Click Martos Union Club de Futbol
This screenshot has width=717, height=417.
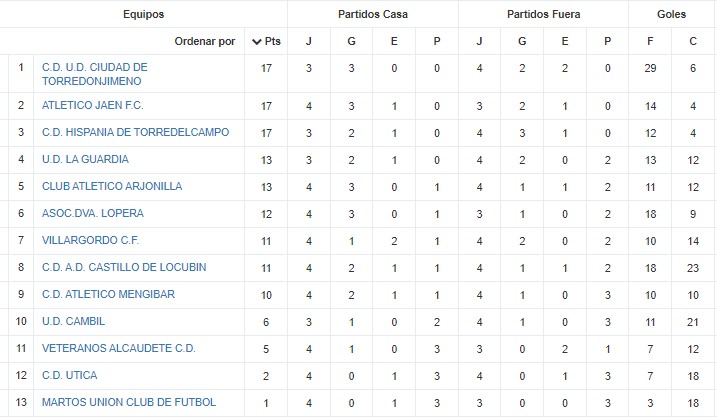(129, 402)
